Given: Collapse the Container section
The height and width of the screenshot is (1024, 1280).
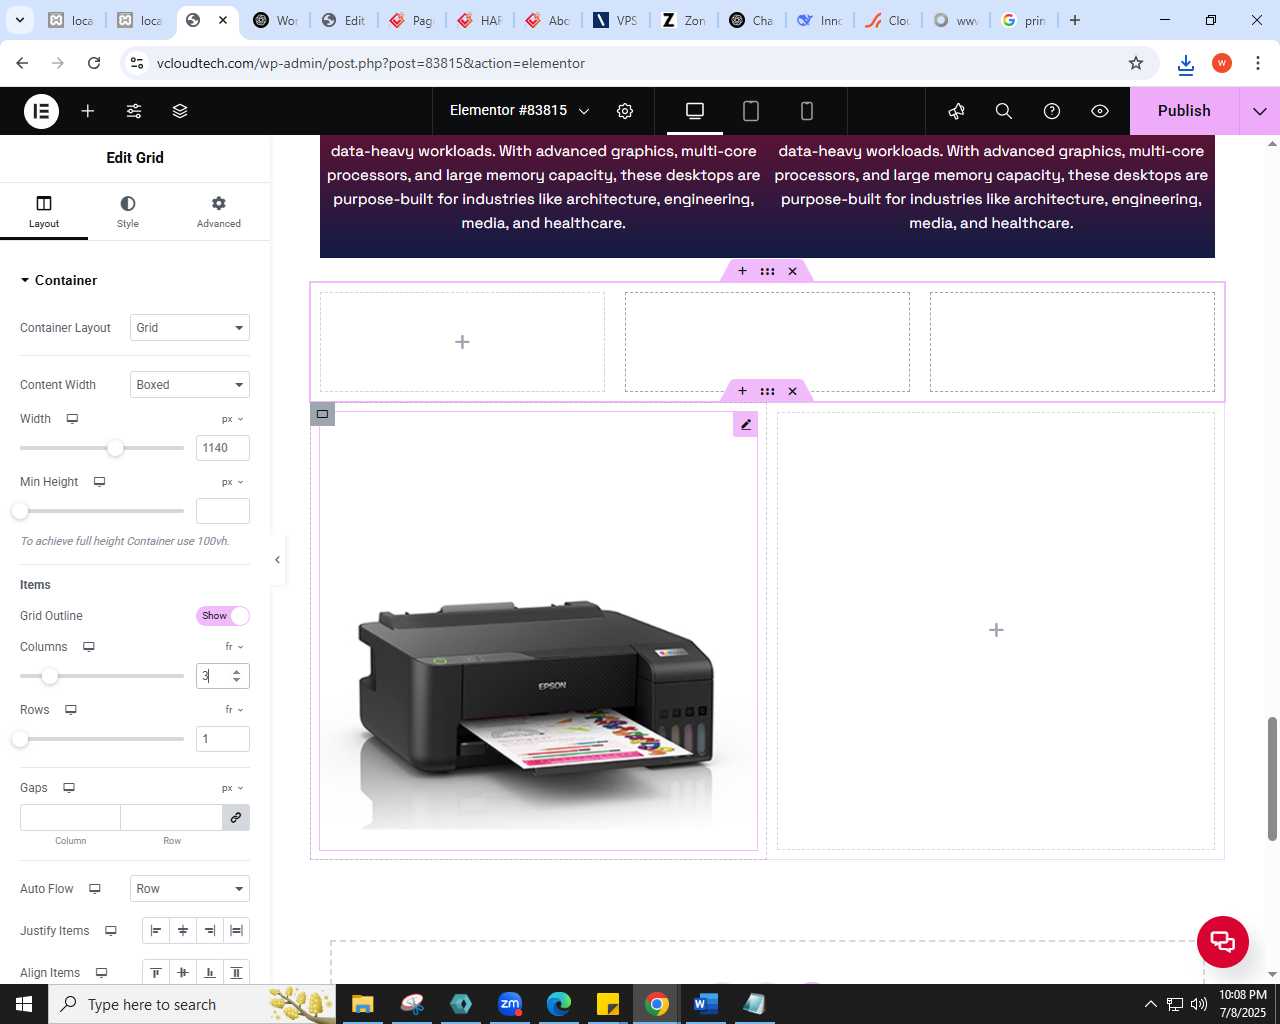Looking at the screenshot, I should point(59,280).
